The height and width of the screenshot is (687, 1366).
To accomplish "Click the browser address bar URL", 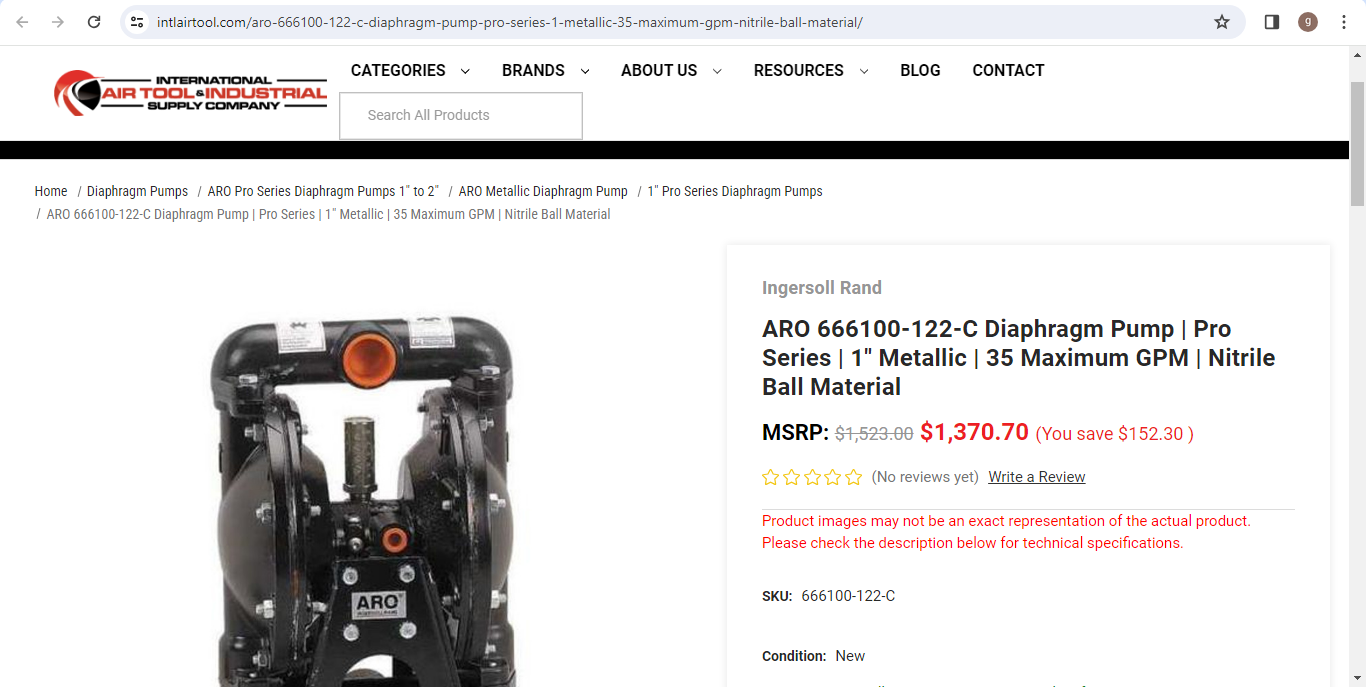I will click(x=510, y=22).
